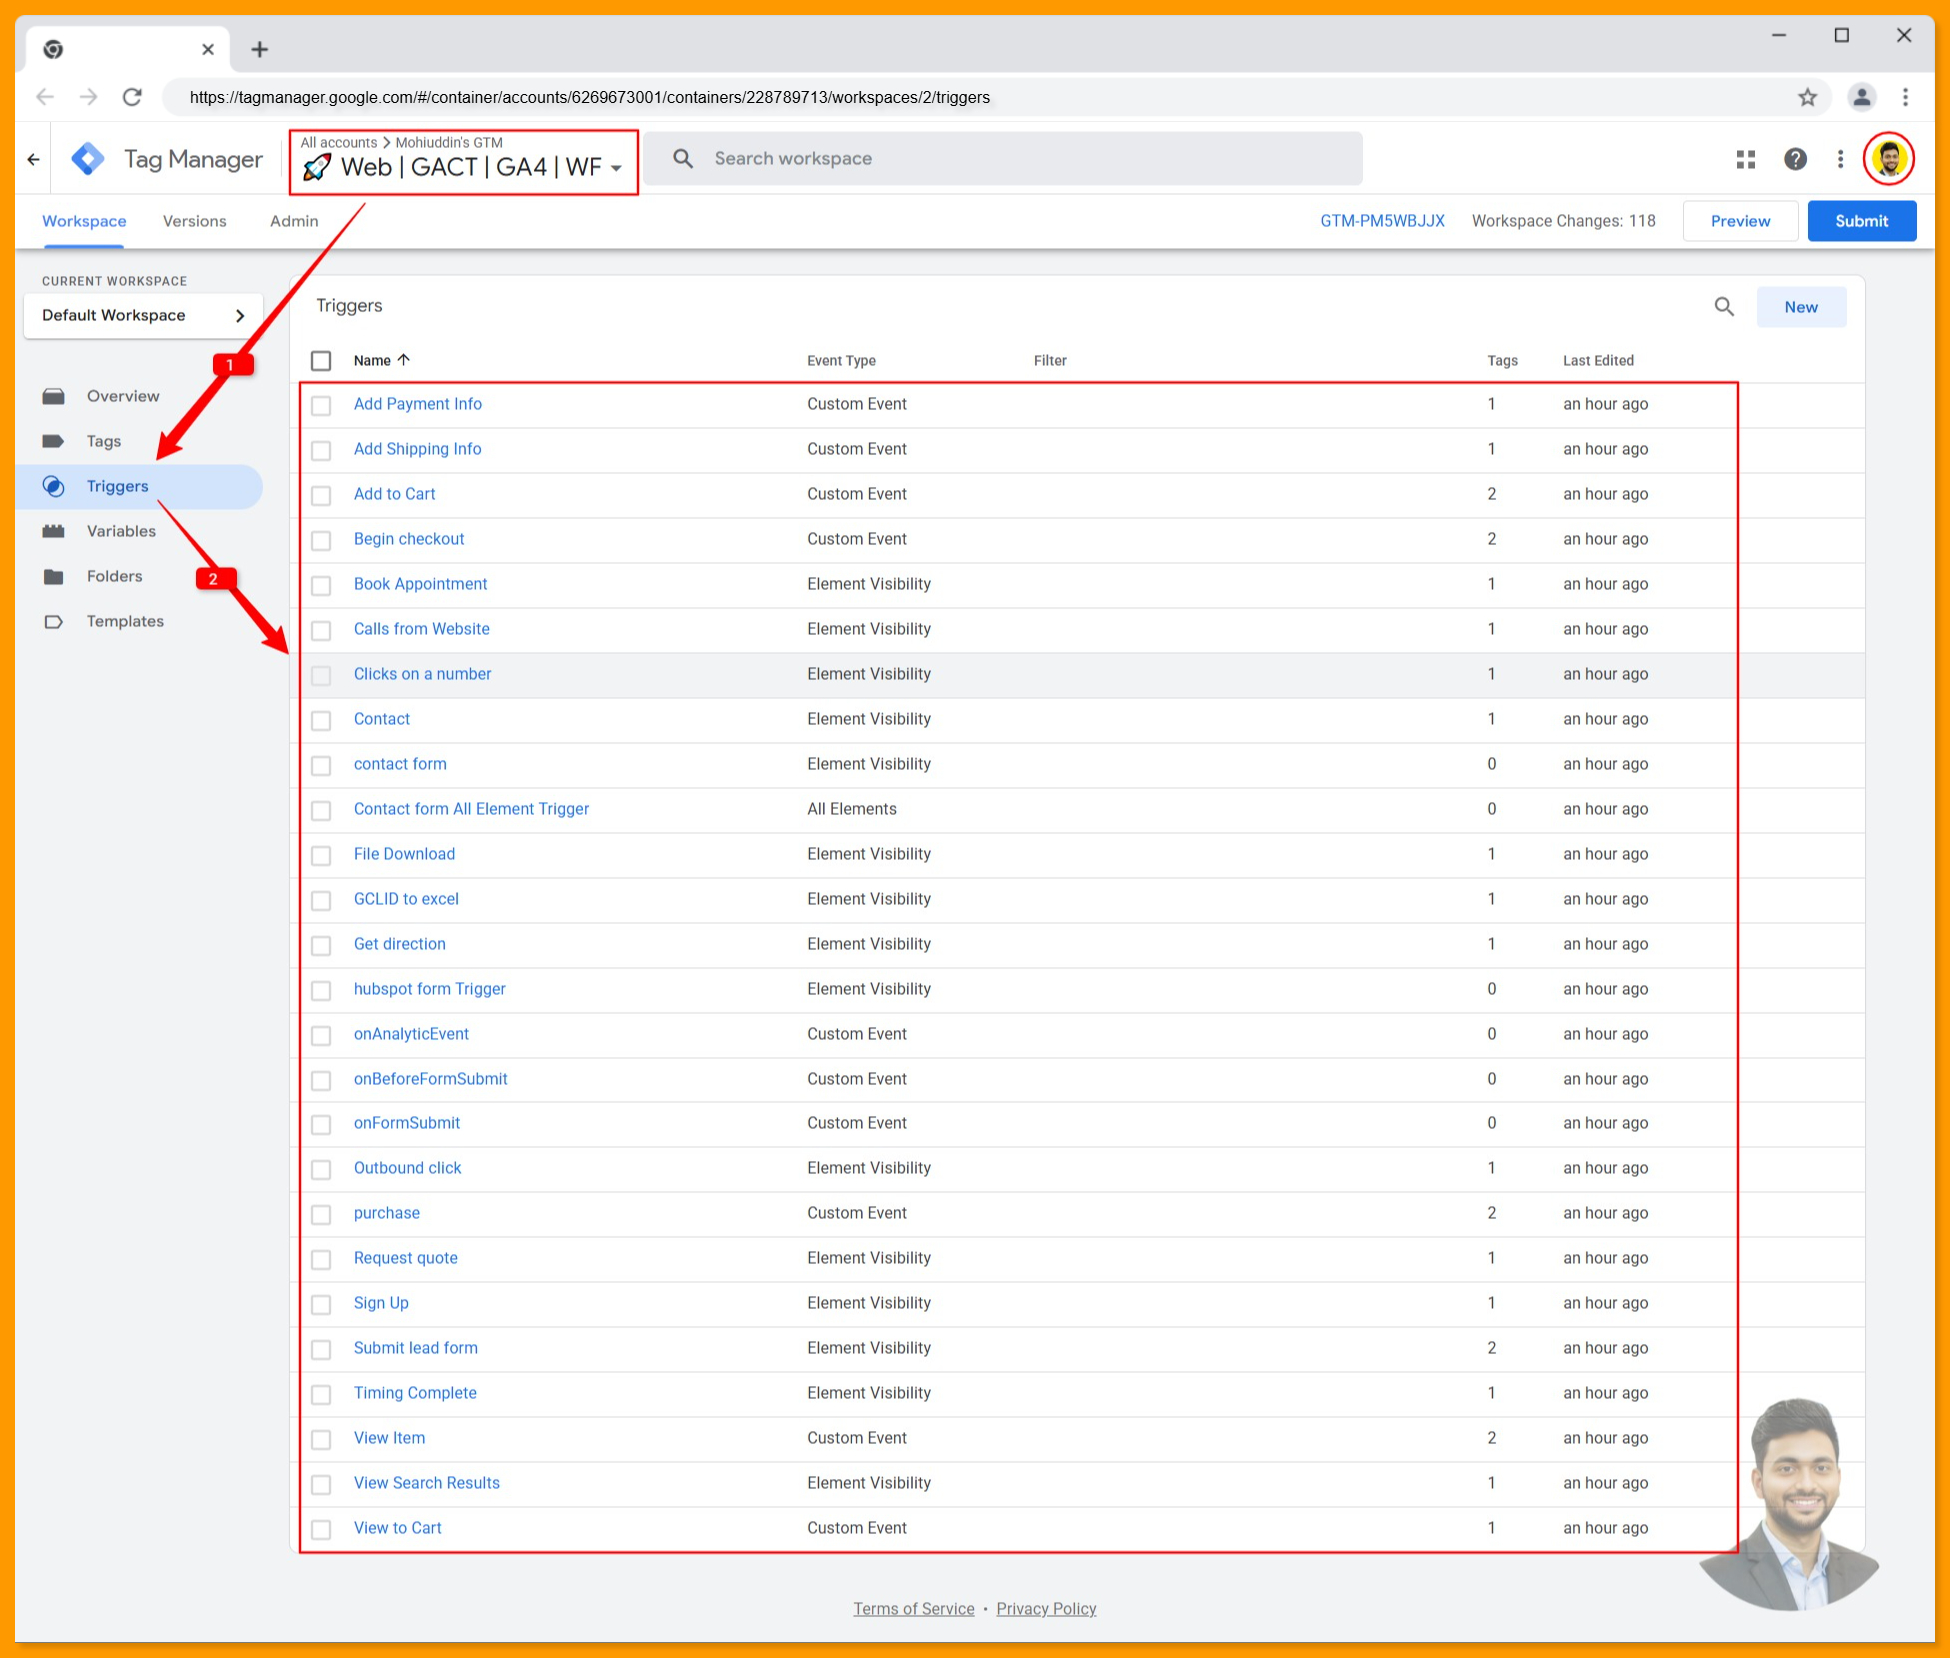
Task: Select the Variables sidebar icon
Action: (x=54, y=531)
